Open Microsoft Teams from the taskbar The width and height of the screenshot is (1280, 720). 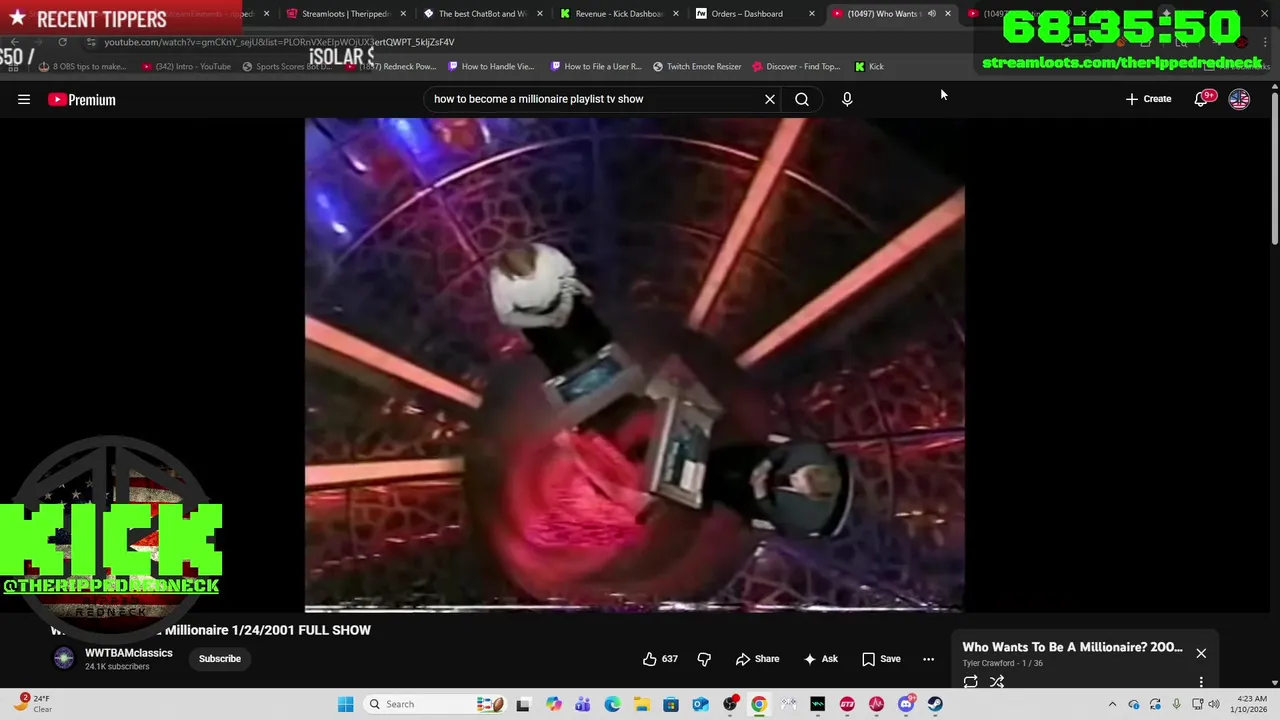(582, 704)
